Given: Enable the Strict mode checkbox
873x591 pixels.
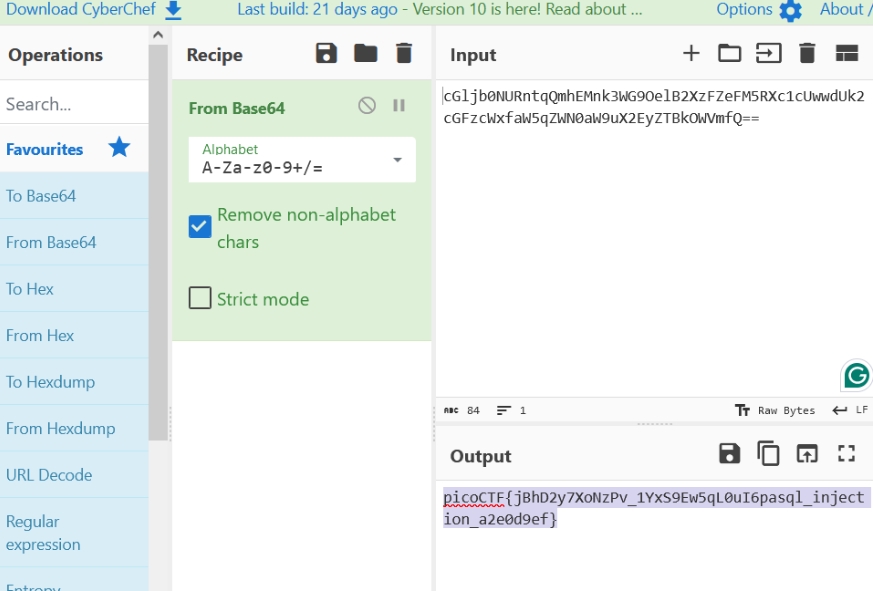Looking at the screenshot, I should [200, 298].
